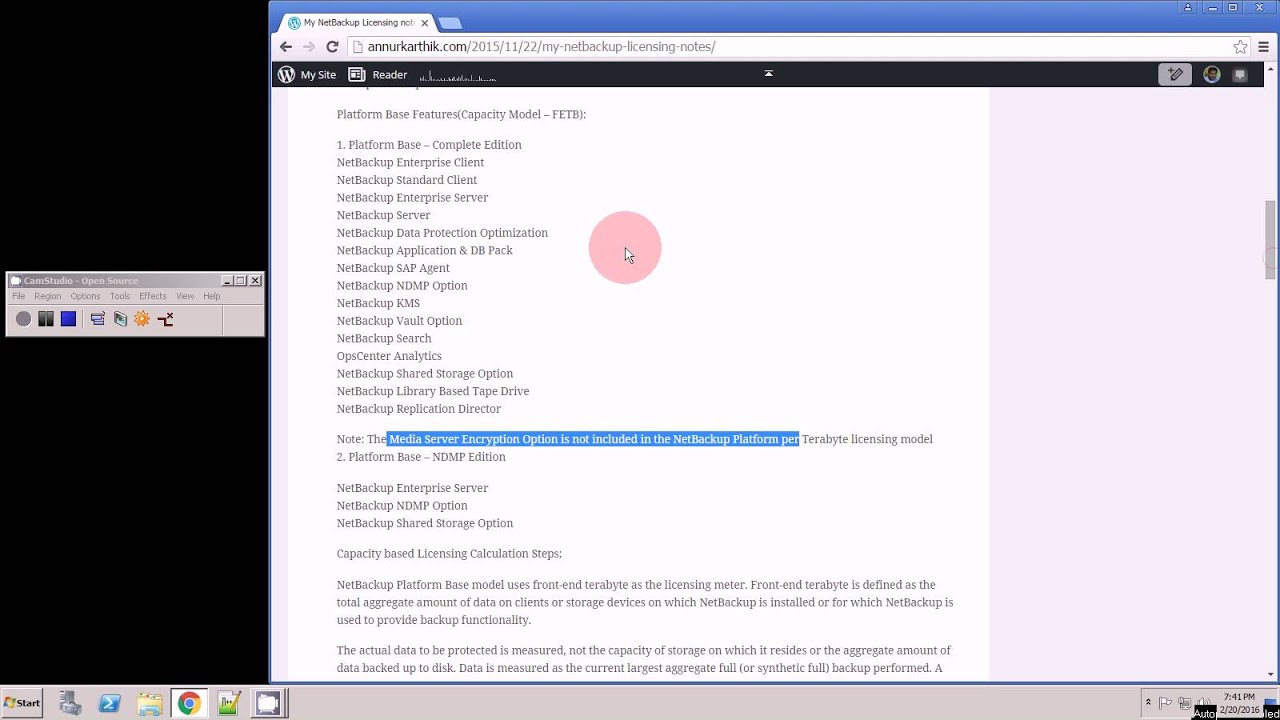This screenshot has width=1280, height=720.
Task: Open the CamStudio Options menu
Action: 85,296
